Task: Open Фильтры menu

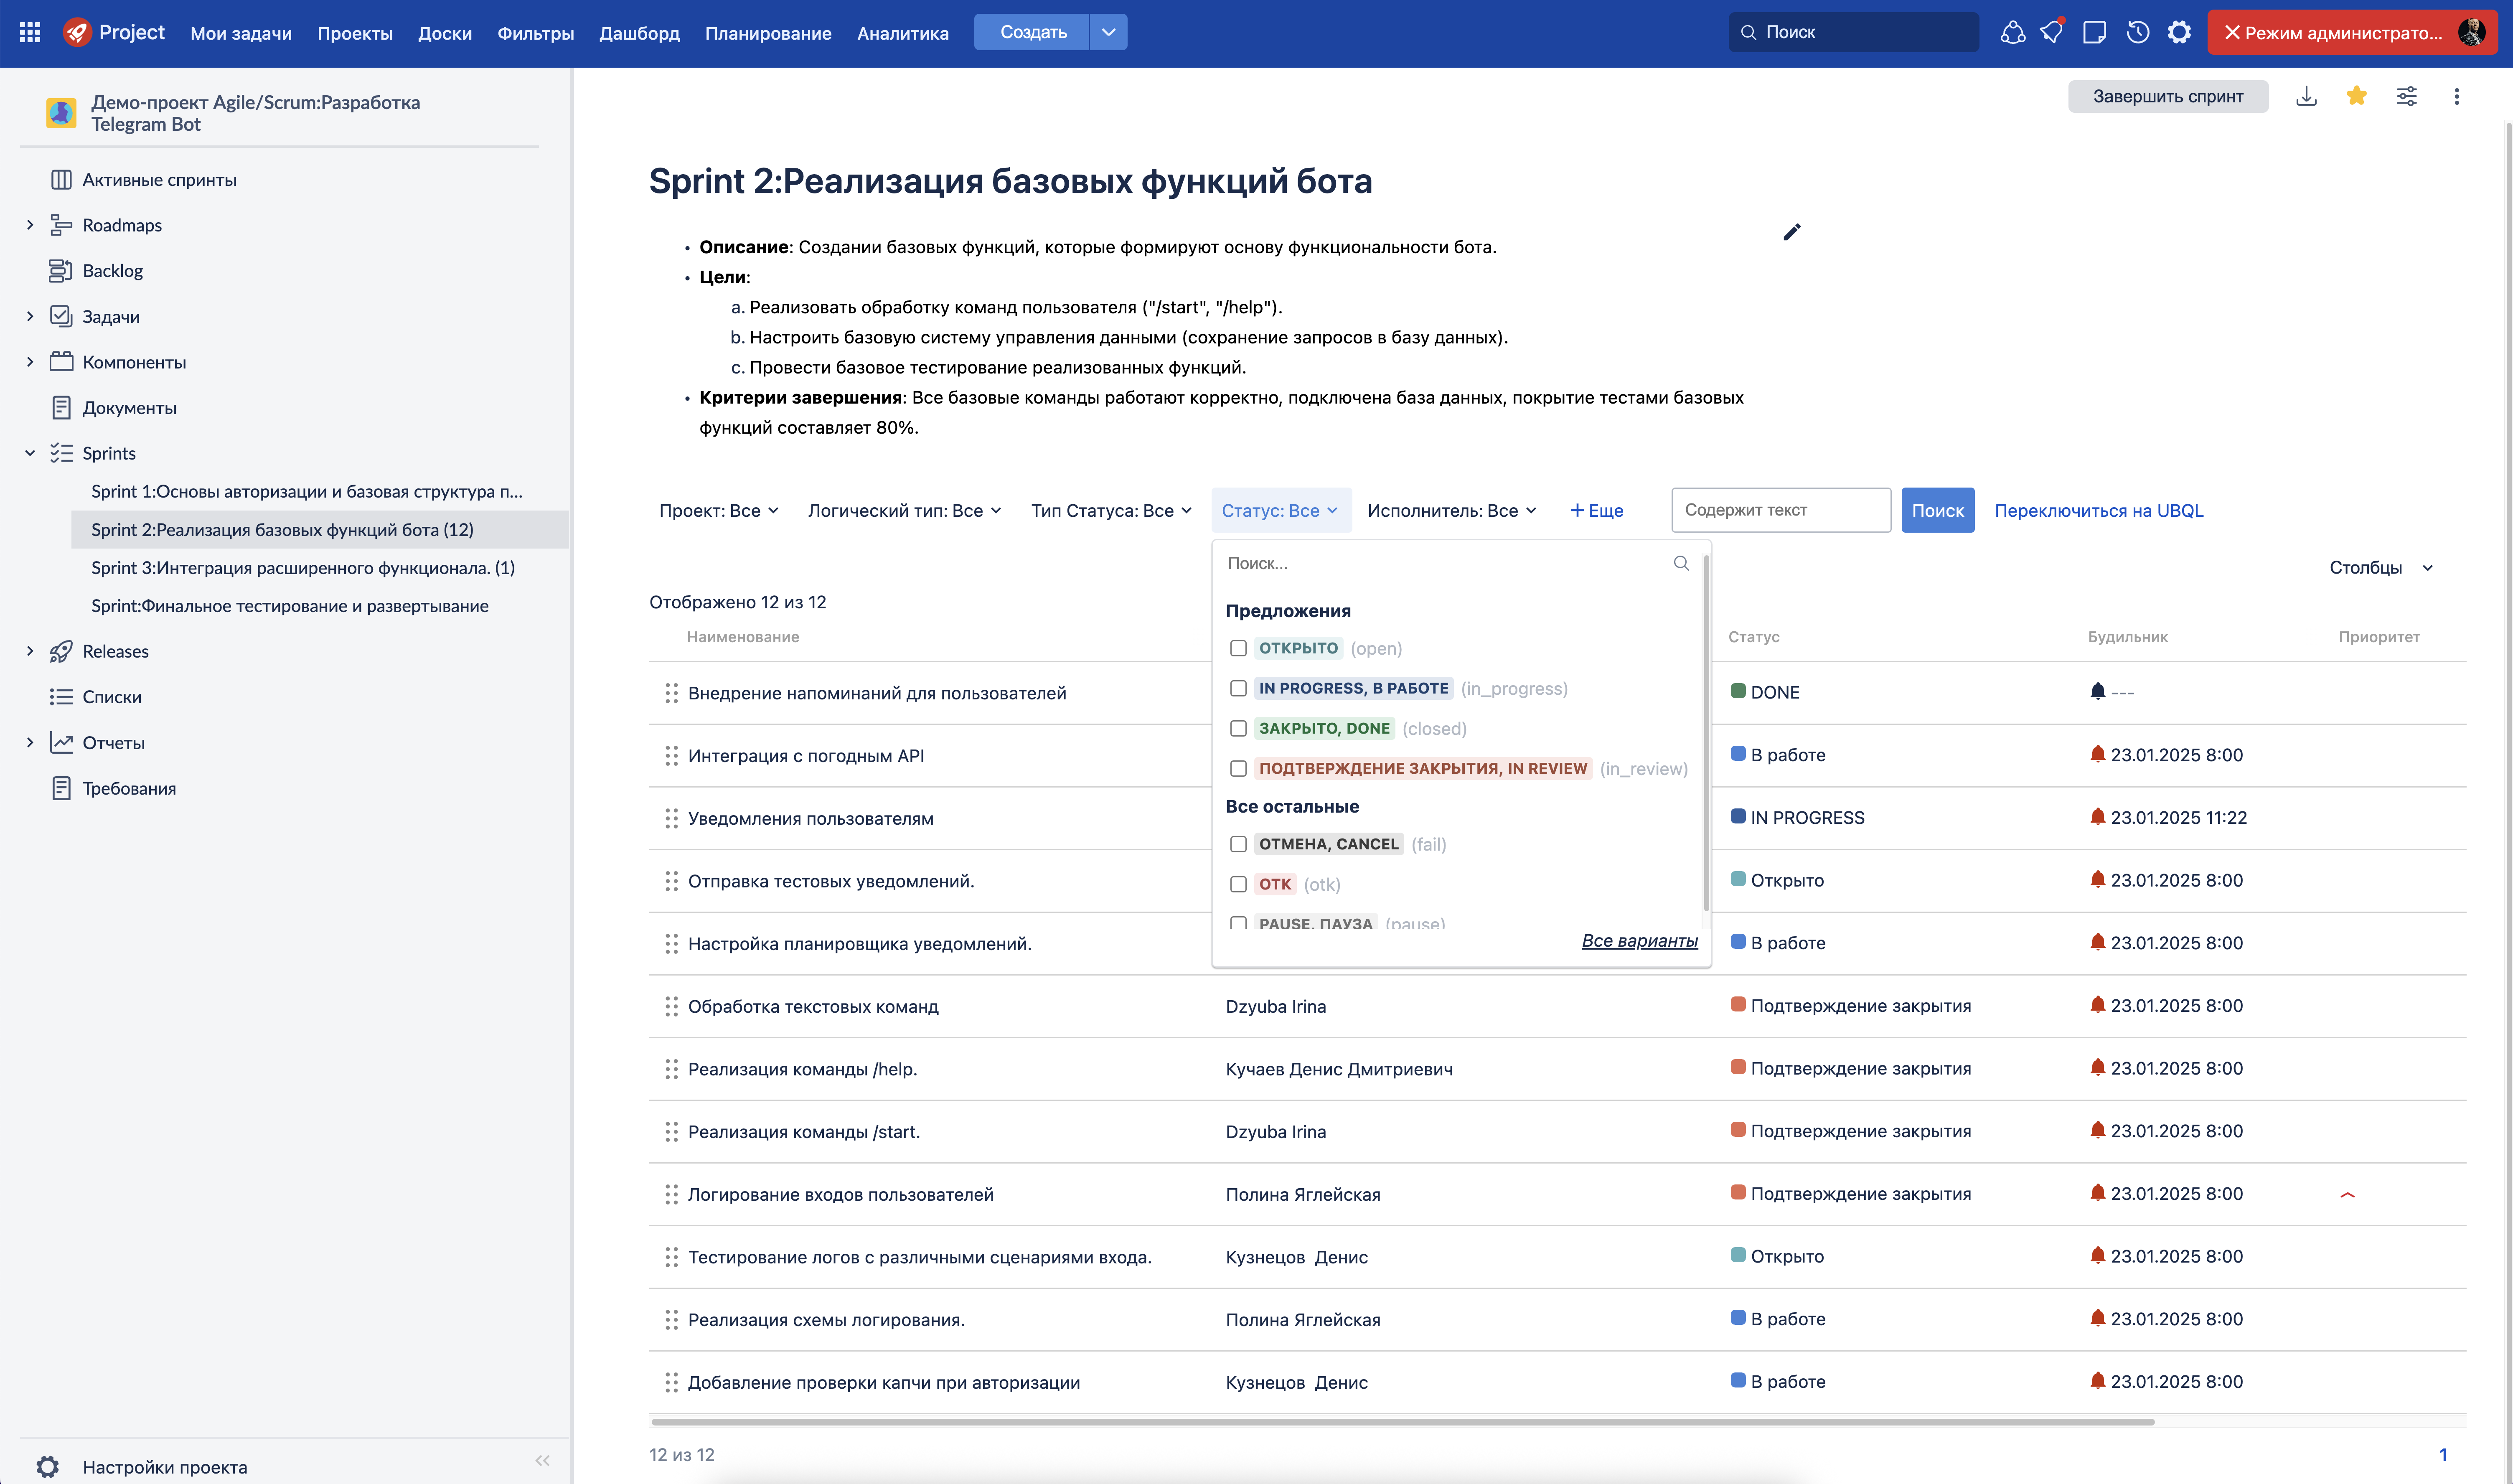Action: pyautogui.click(x=536, y=33)
